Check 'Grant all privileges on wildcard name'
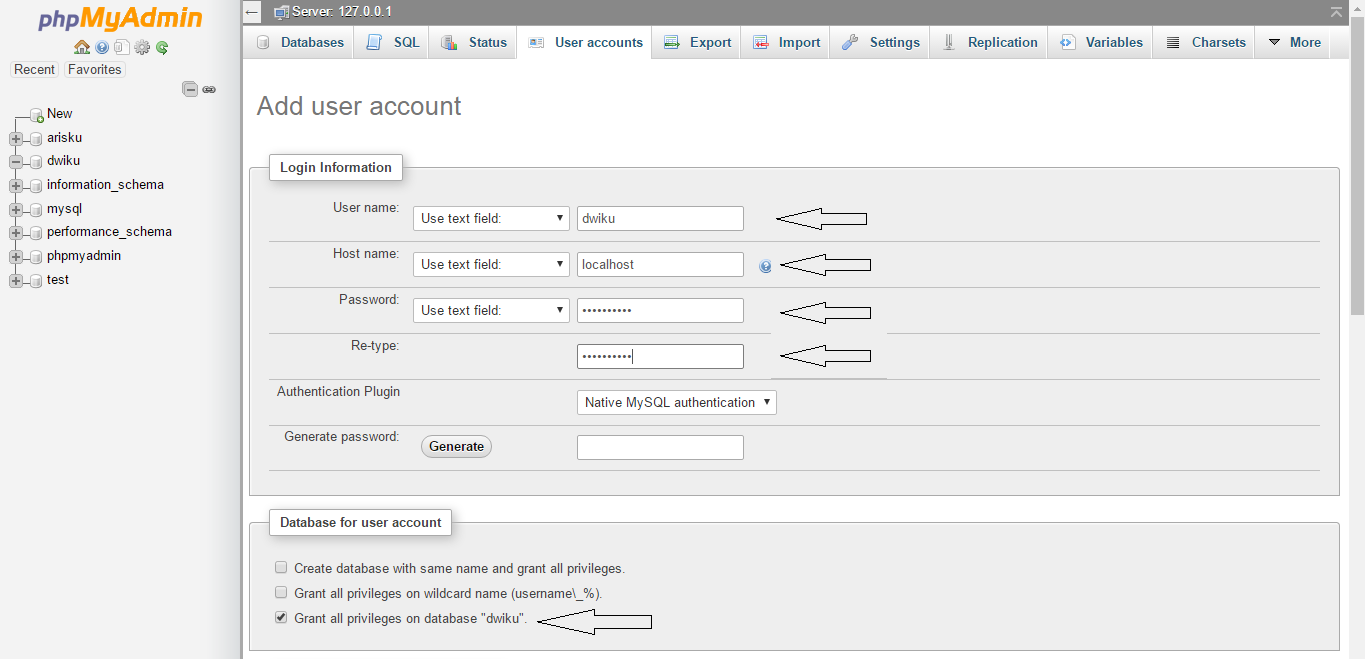 pyautogui.click(x=281, y=592)
